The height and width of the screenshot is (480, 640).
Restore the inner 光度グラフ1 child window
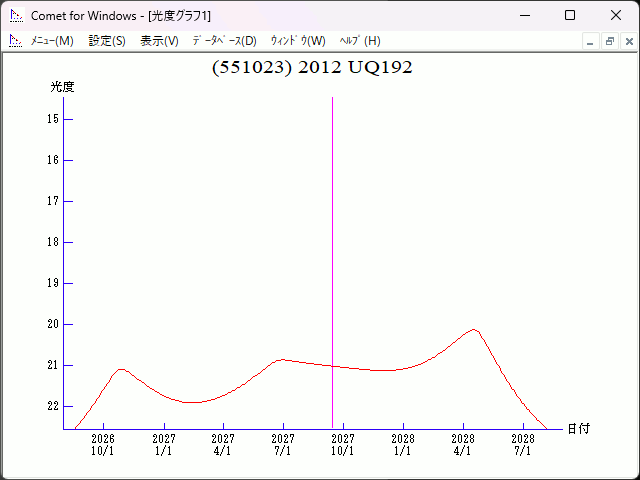(610, 42)
